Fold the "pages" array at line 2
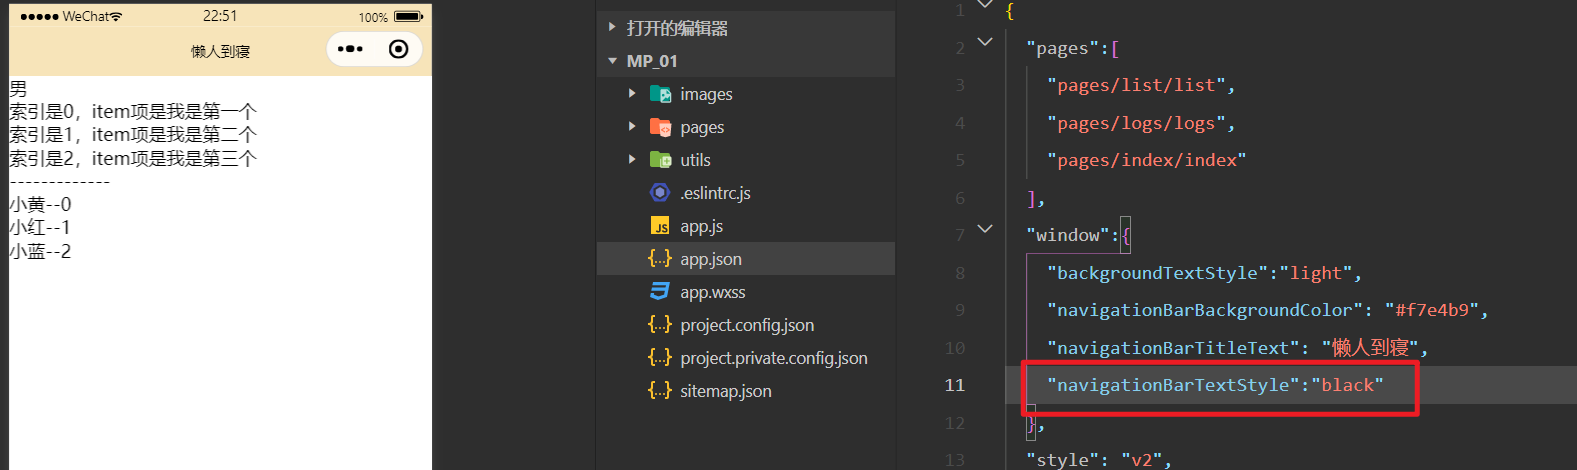Screen dimensions: 1577x470 coord(985,42)
